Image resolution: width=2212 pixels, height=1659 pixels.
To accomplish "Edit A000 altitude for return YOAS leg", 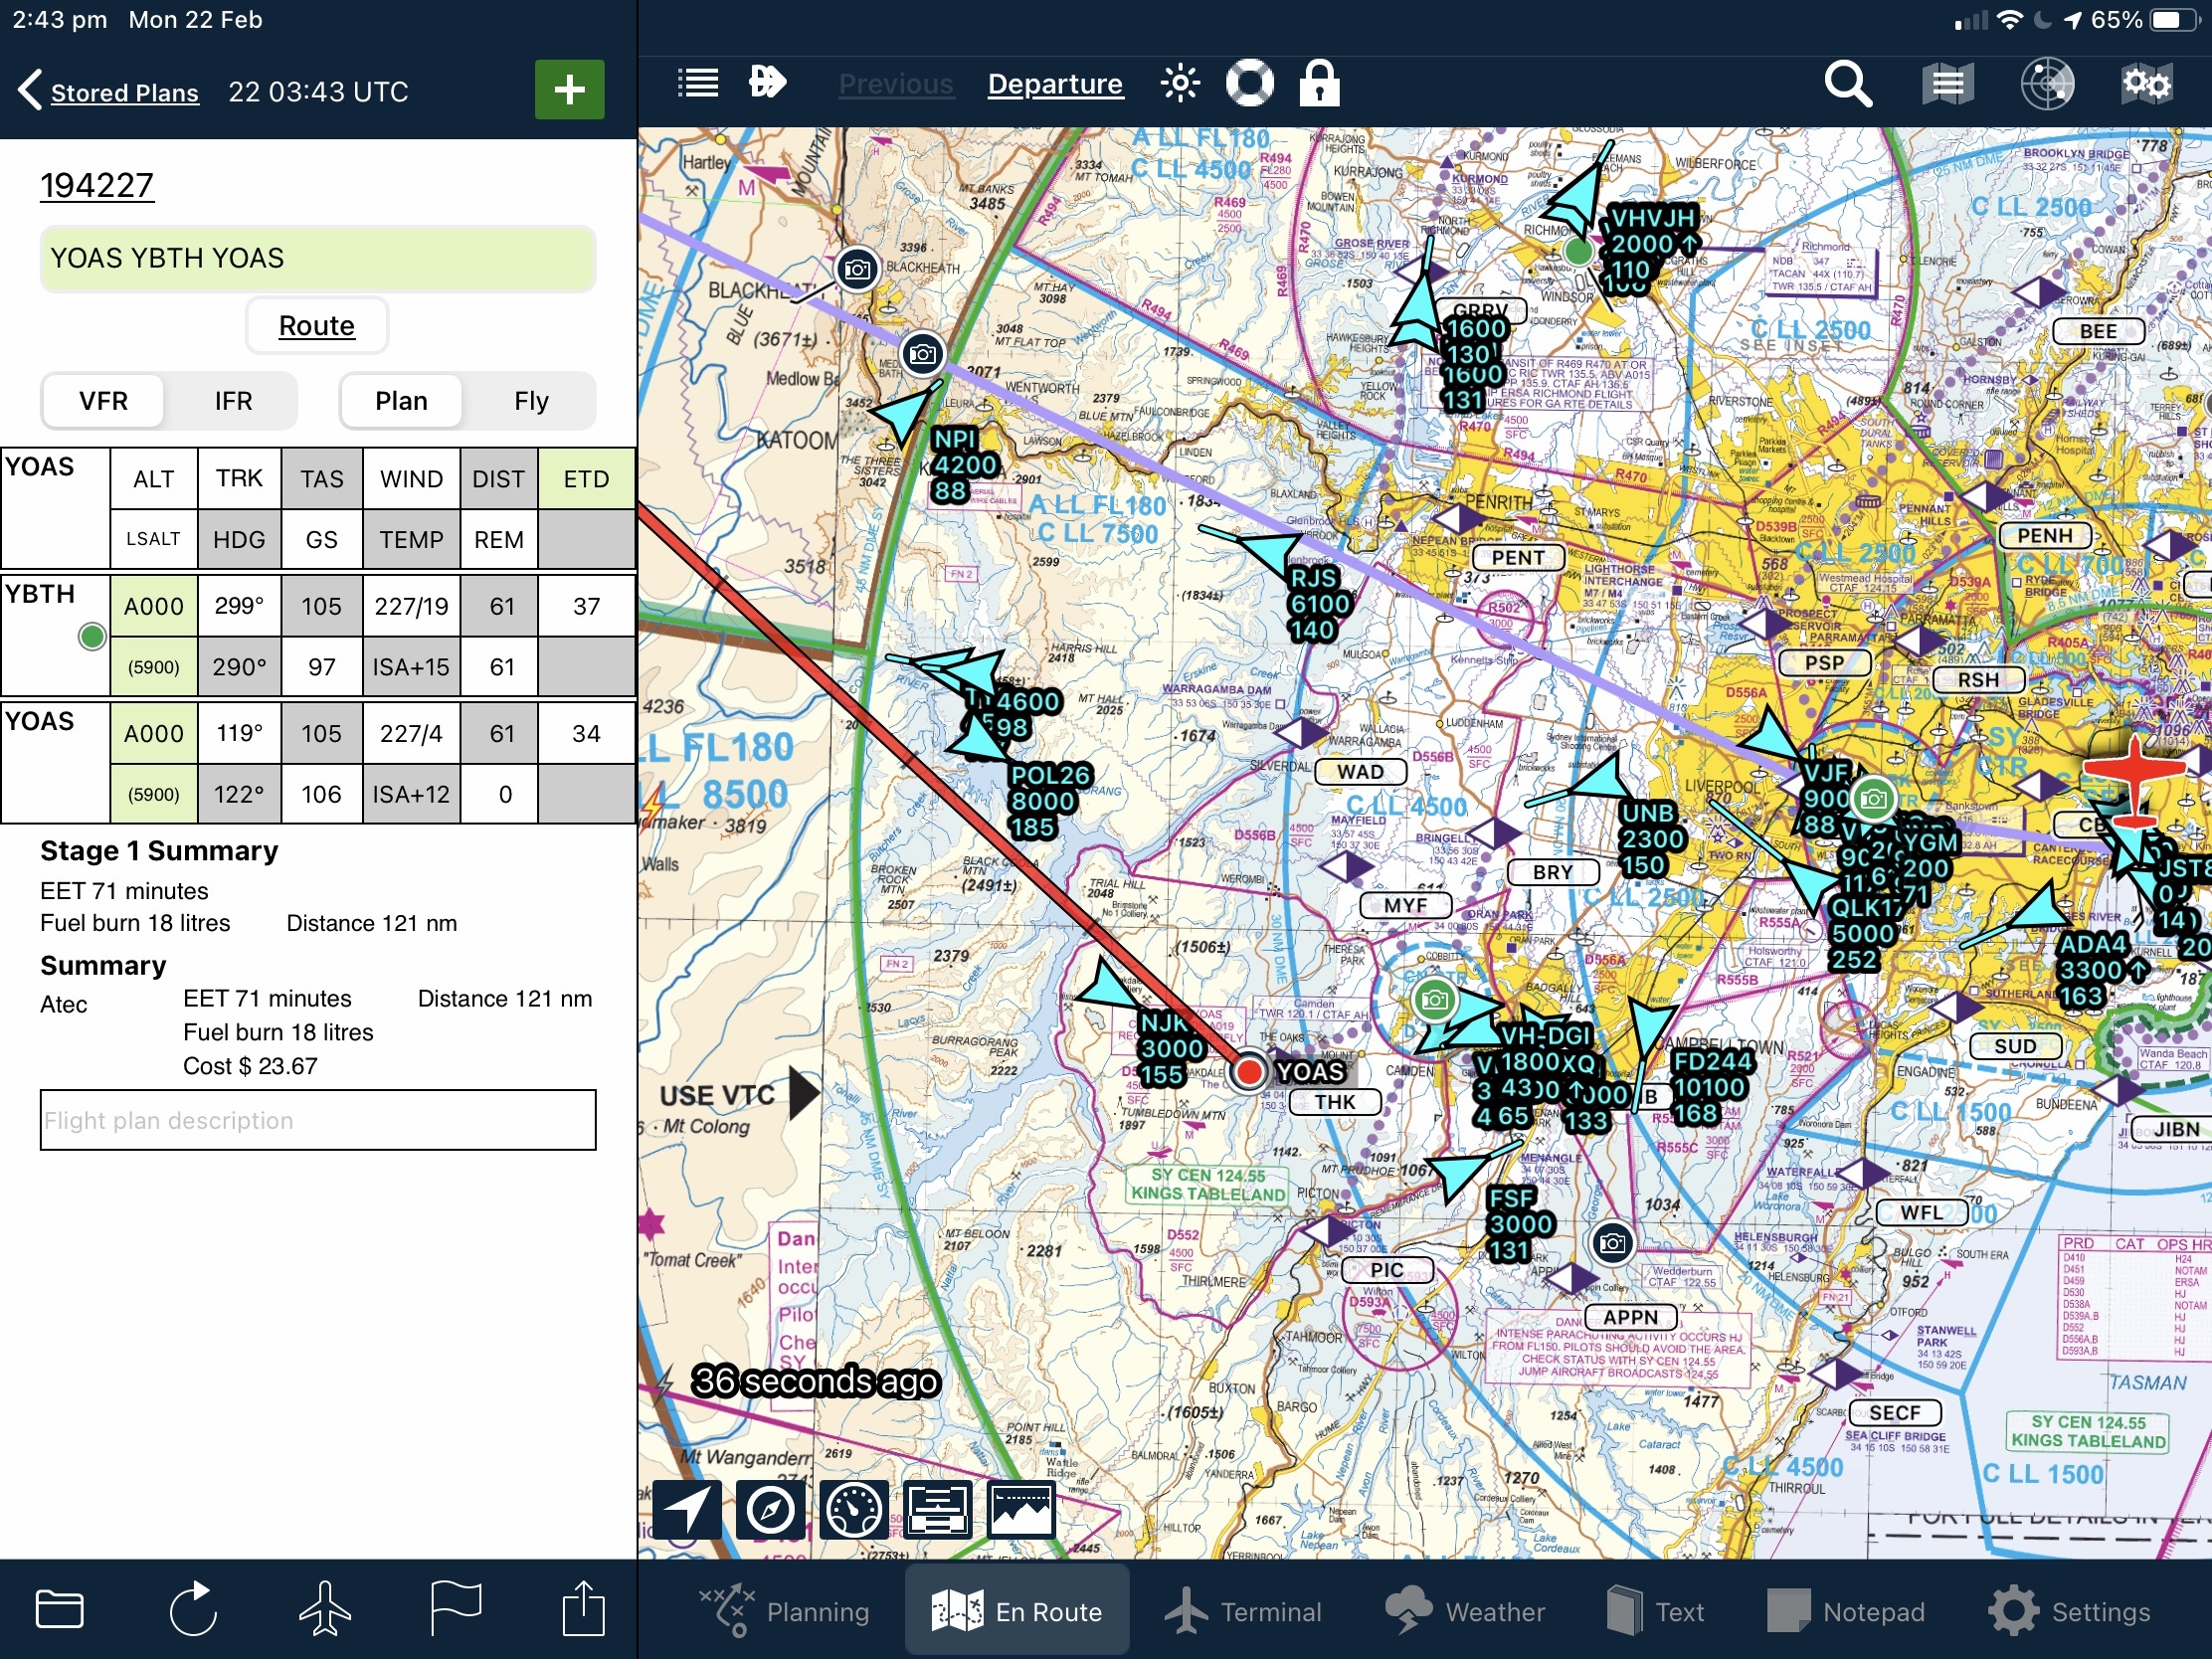I will pos(154,734).
